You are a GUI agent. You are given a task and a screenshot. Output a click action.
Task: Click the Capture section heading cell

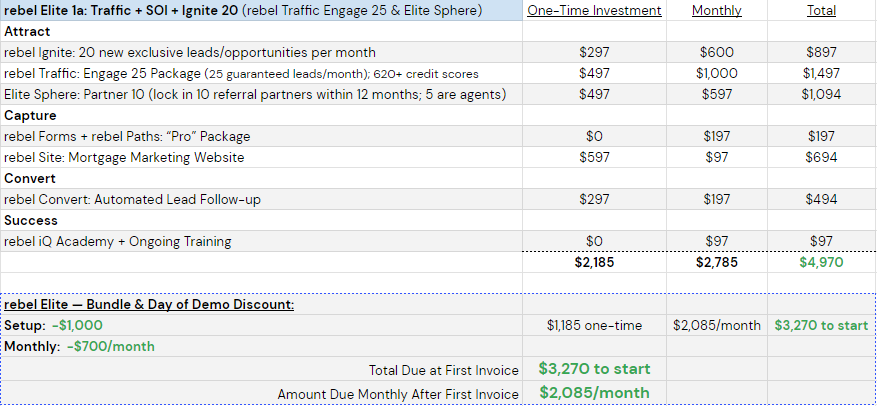[x=261, y=116]
